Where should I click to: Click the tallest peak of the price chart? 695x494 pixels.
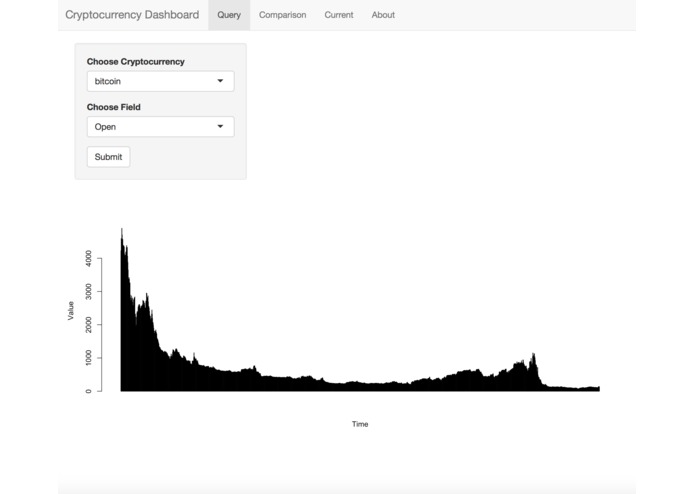(x=122, y=230)
